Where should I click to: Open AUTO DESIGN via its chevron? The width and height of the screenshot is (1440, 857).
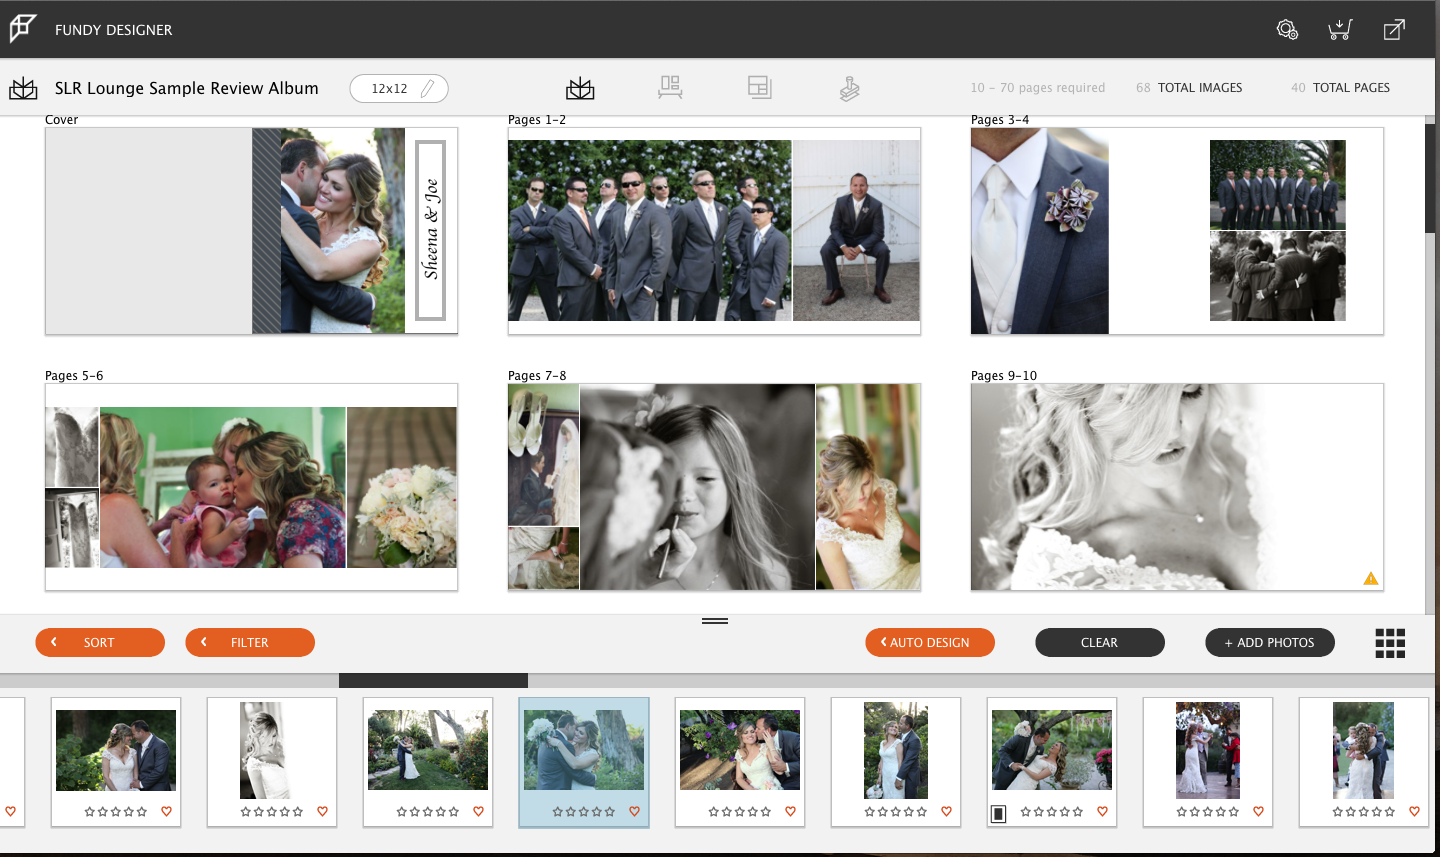[x=883, y=642]
